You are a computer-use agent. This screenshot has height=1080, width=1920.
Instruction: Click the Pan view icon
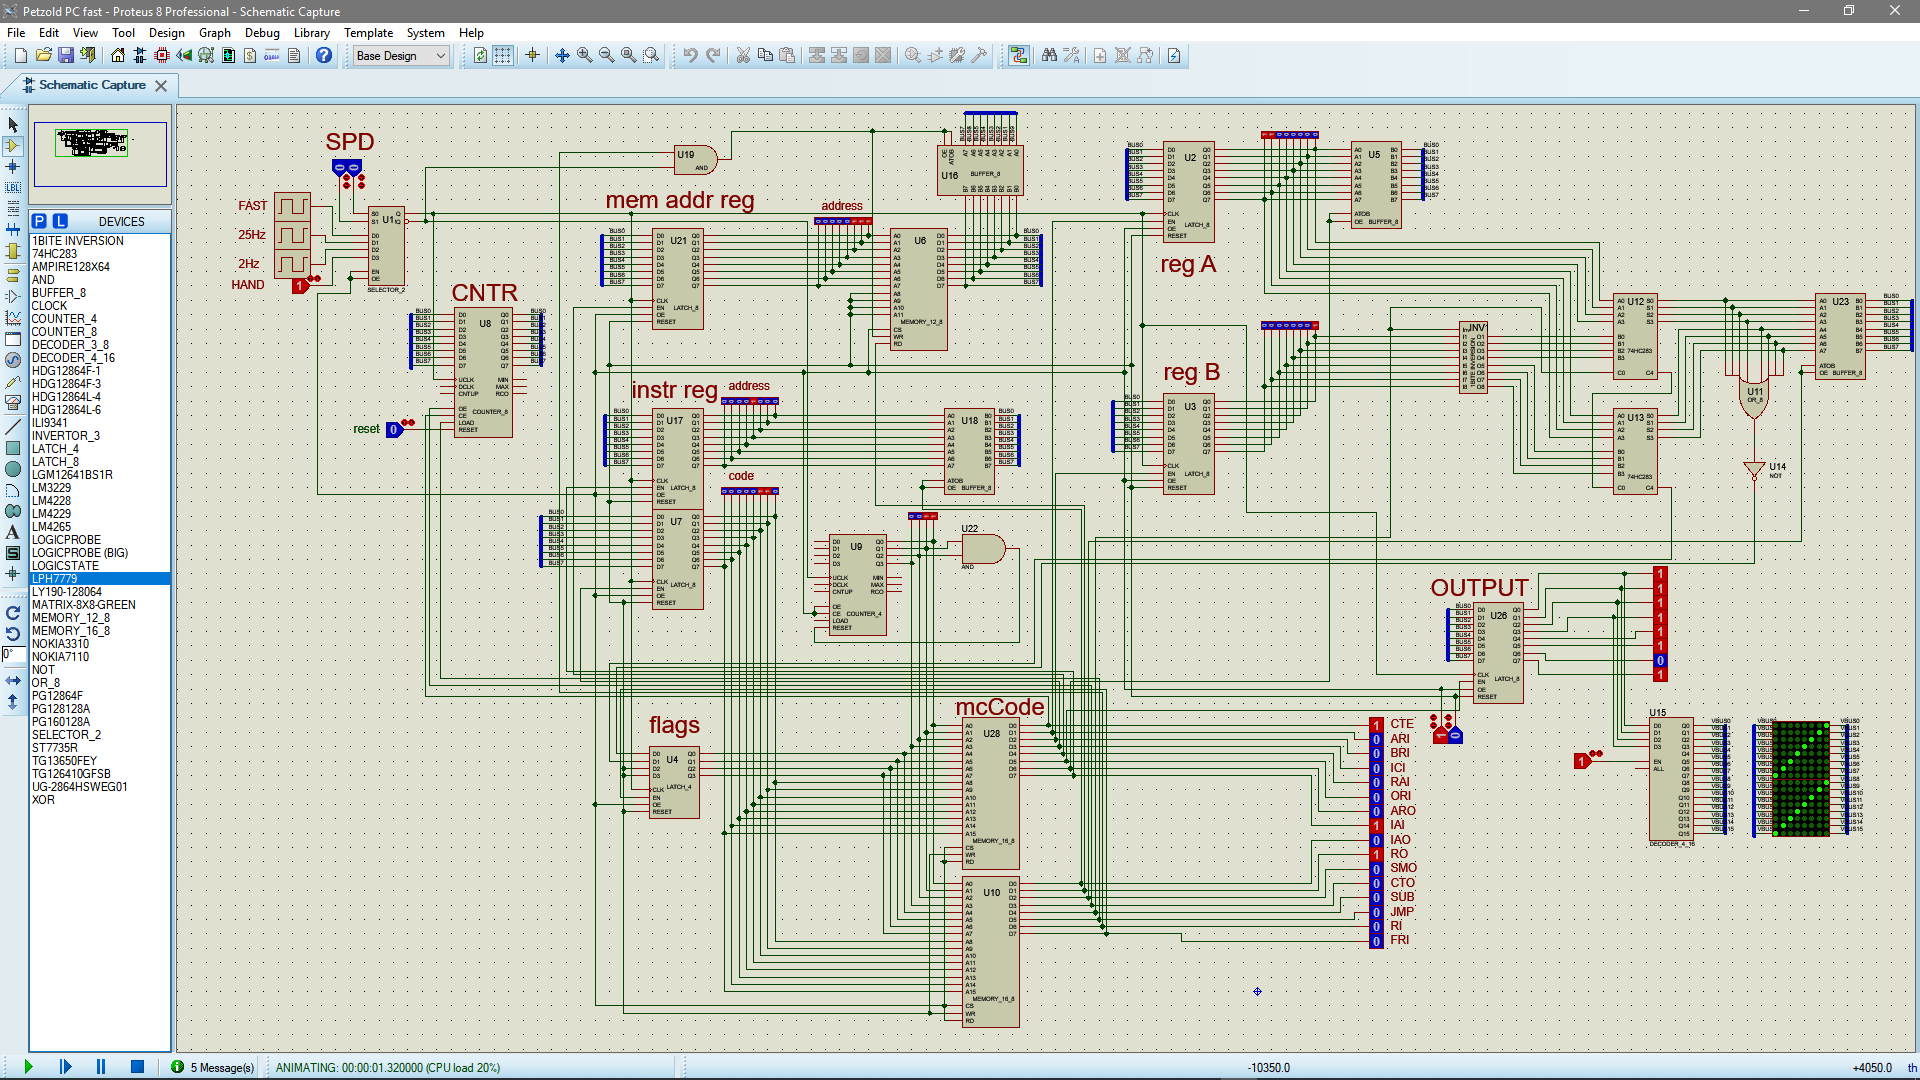[x=562, y=56]
